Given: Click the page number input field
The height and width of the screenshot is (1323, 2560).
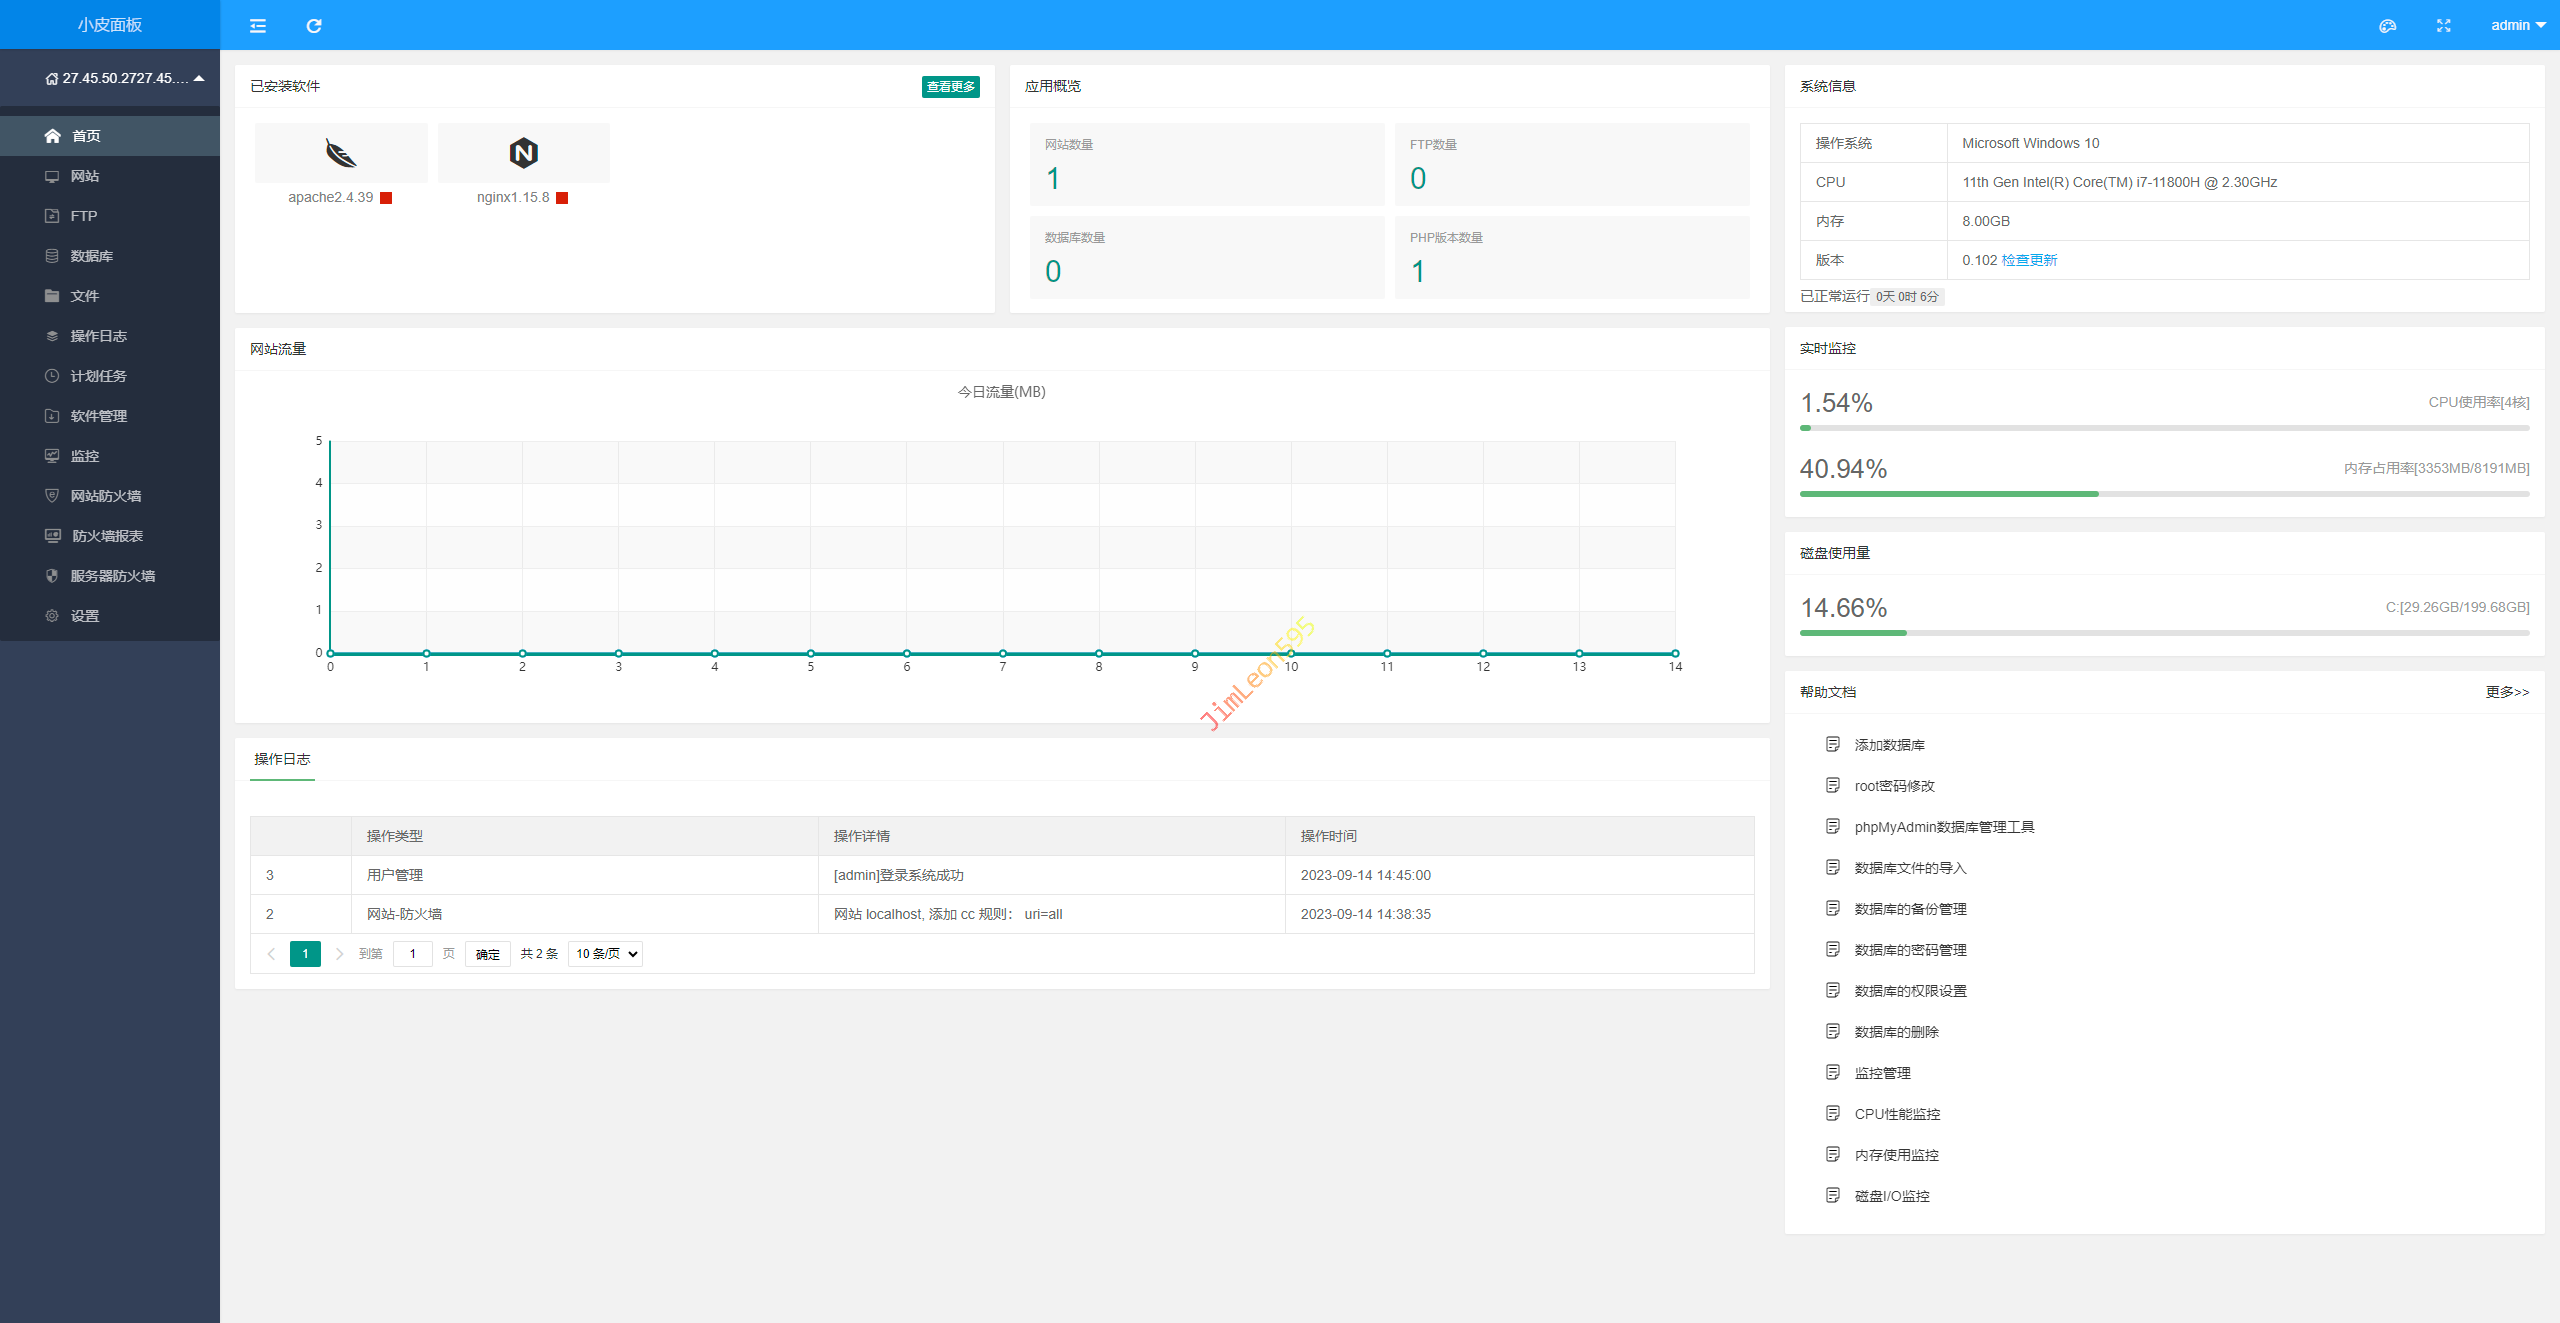Looking at the screenshot, I should point(412,954).
